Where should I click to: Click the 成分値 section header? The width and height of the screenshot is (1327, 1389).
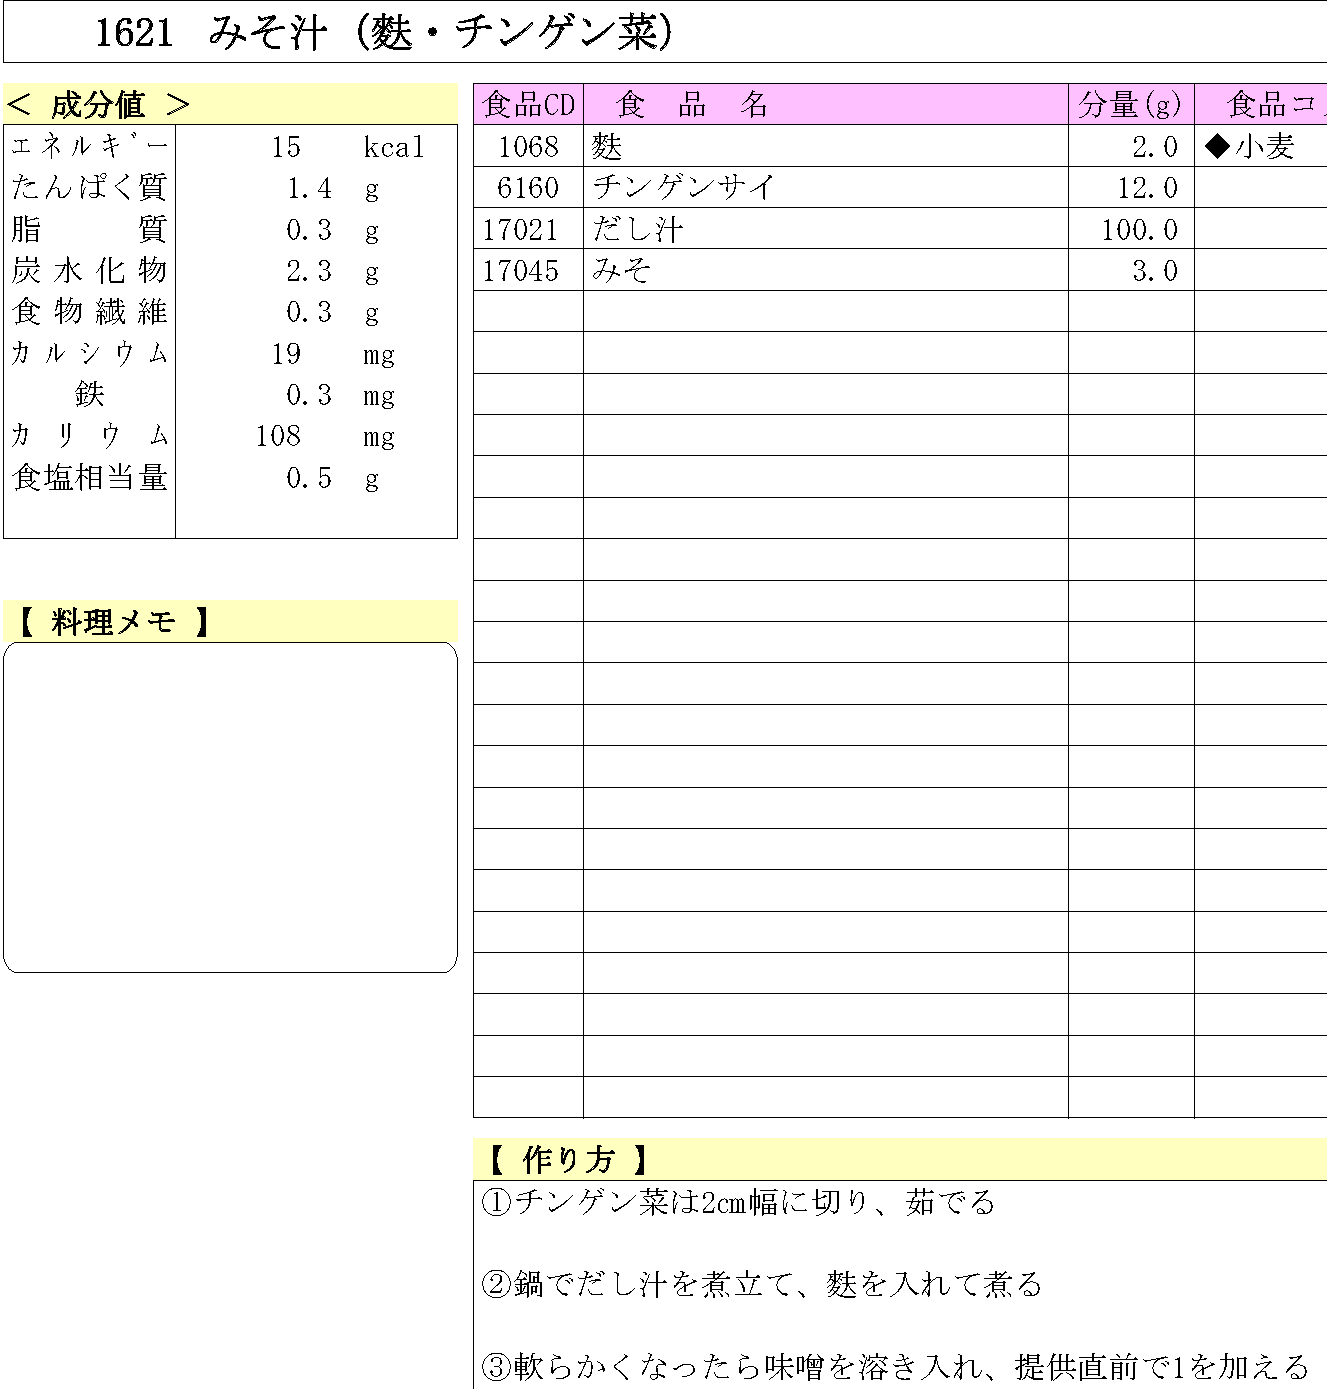pyautogui.click(x=98, y=105)
